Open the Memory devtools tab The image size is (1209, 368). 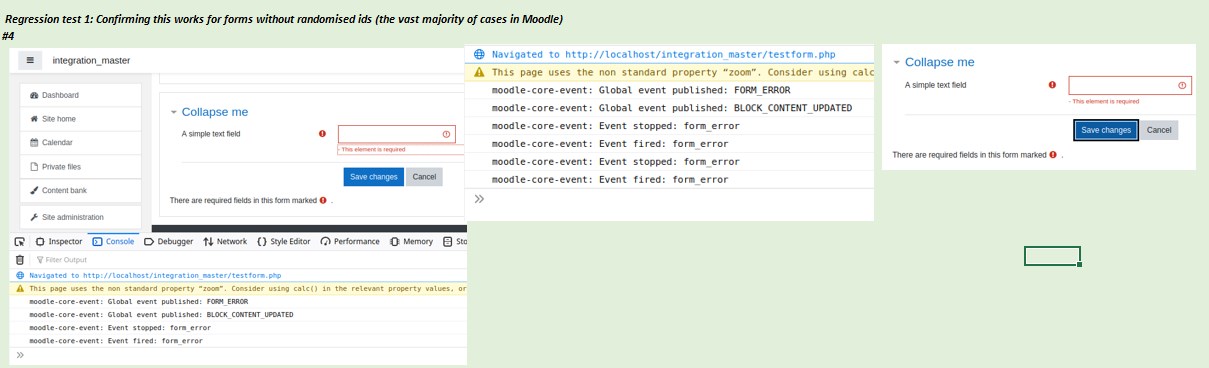(x=411, y=241)
